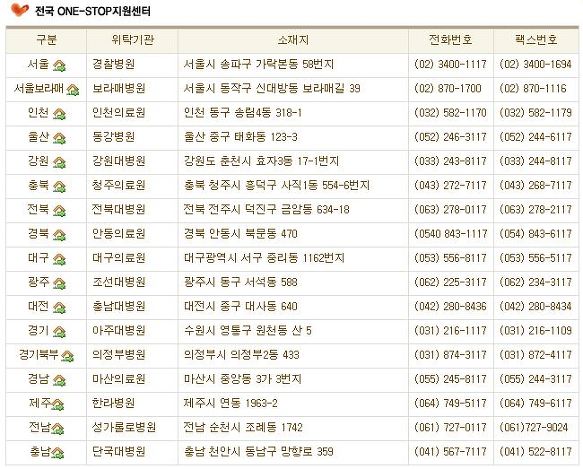This screenshot has height=469, width=583.
Task: Click the 제주 region link
Action: point(40,403)
